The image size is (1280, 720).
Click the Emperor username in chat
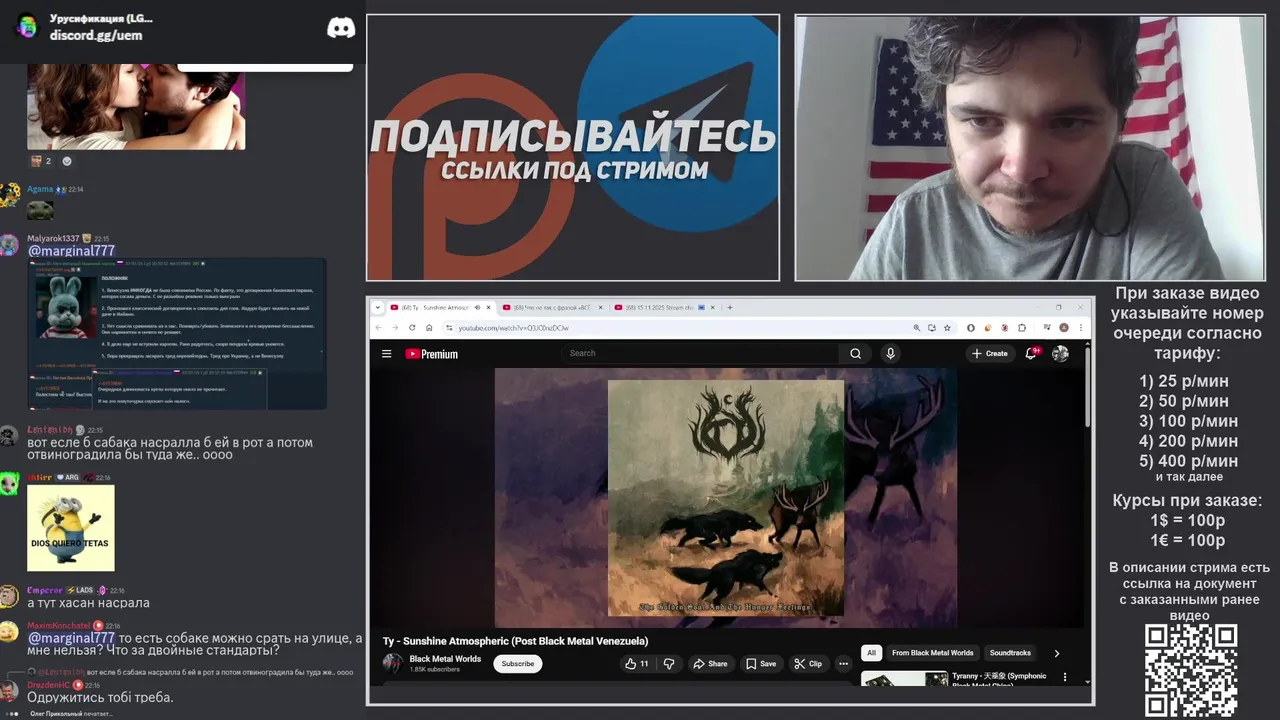(45, 590)
